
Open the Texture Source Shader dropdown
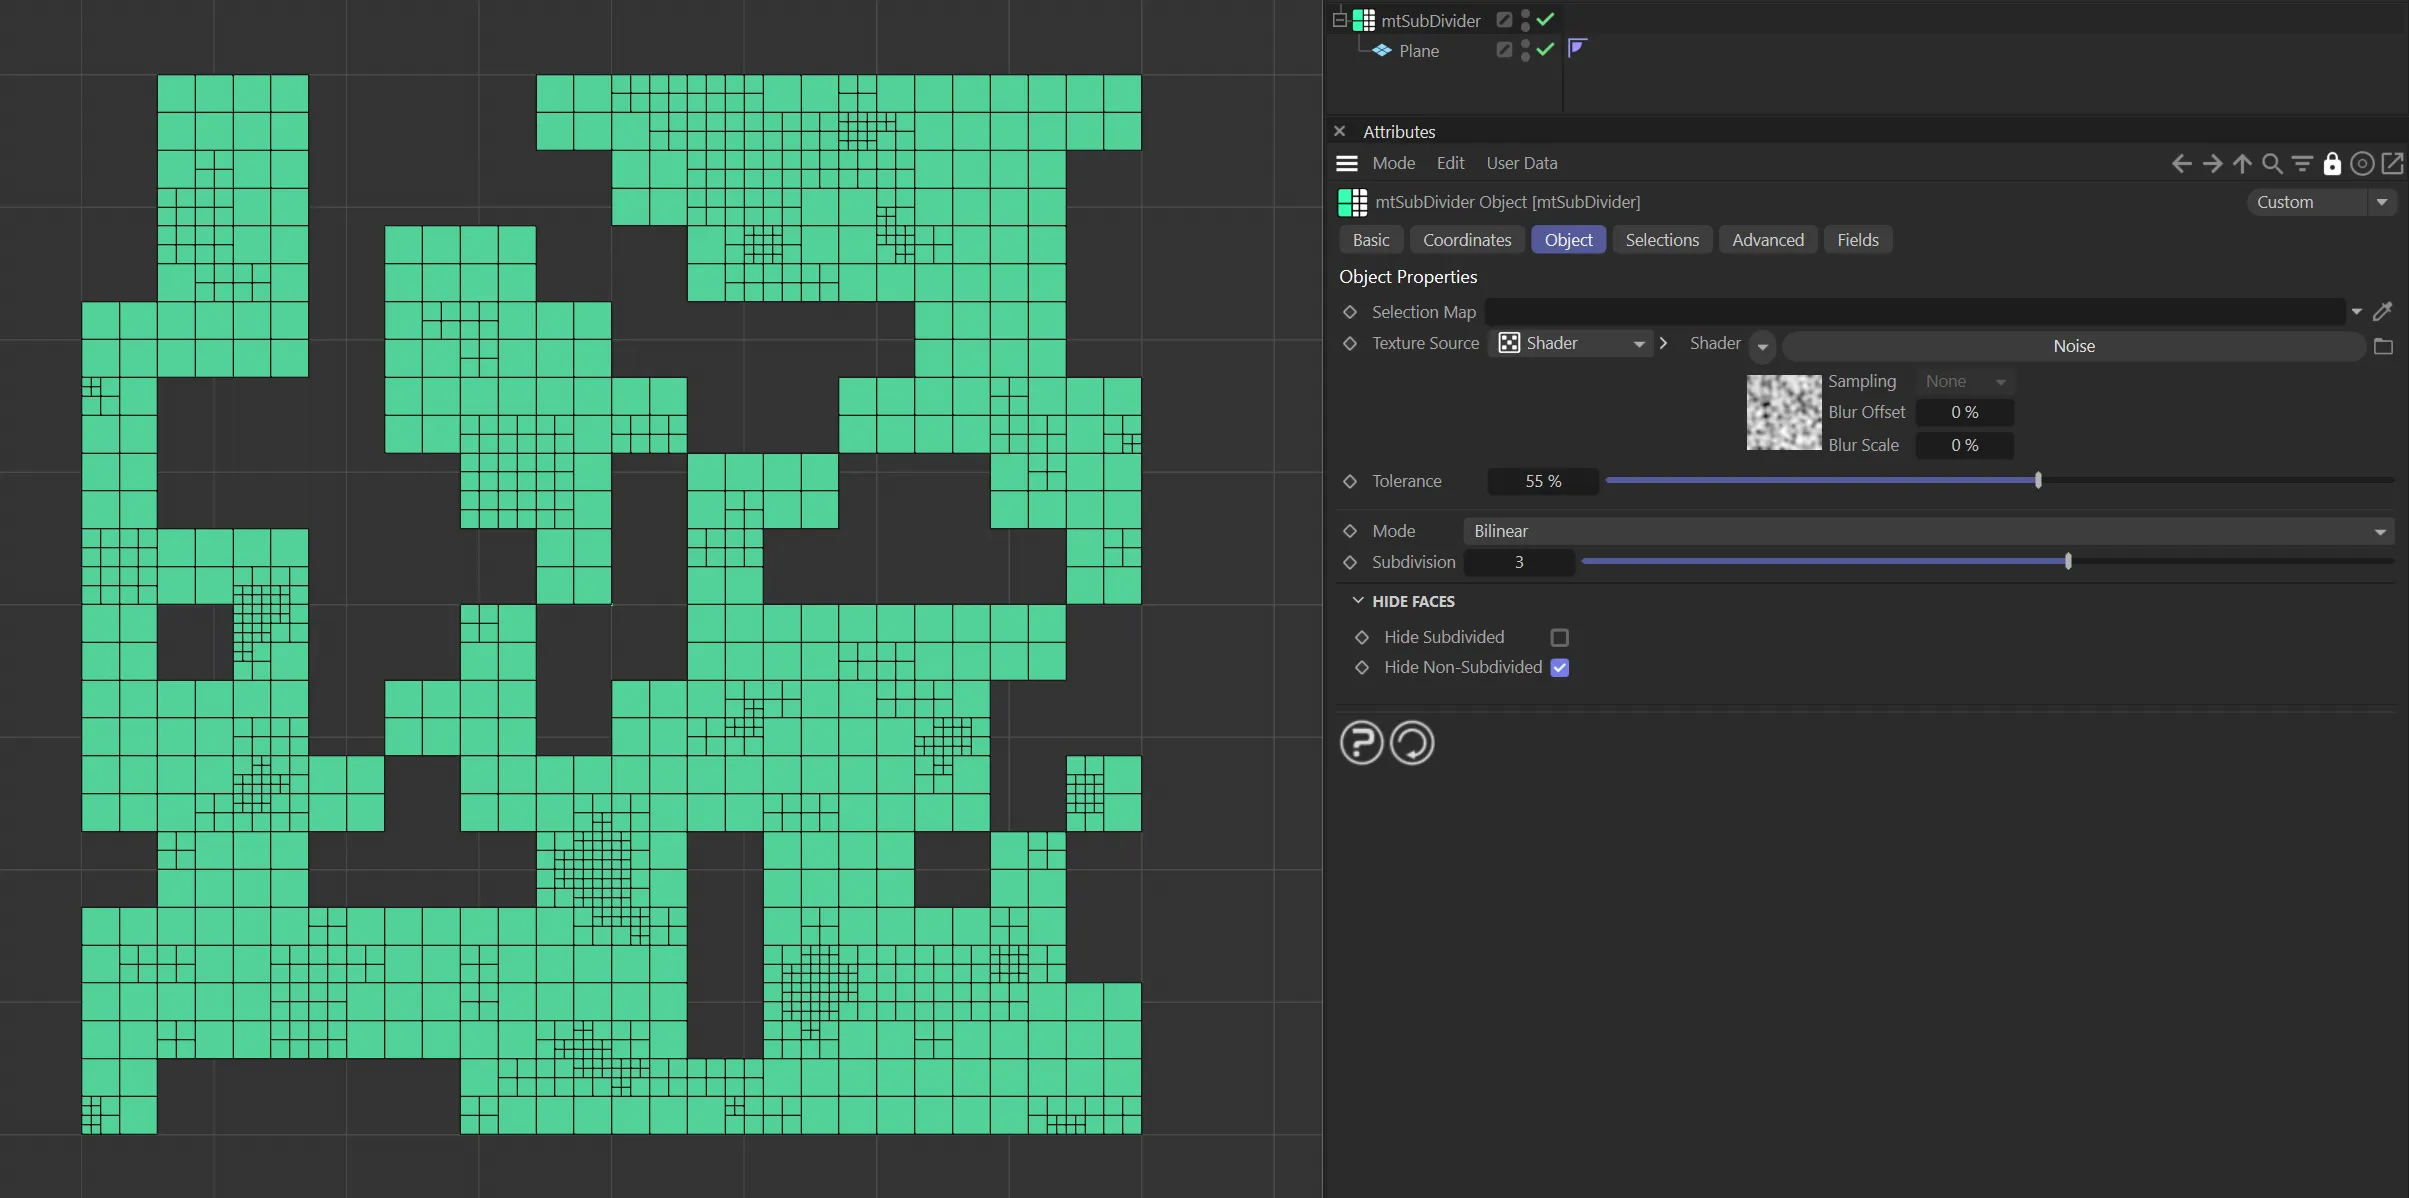coord(1571,344)
